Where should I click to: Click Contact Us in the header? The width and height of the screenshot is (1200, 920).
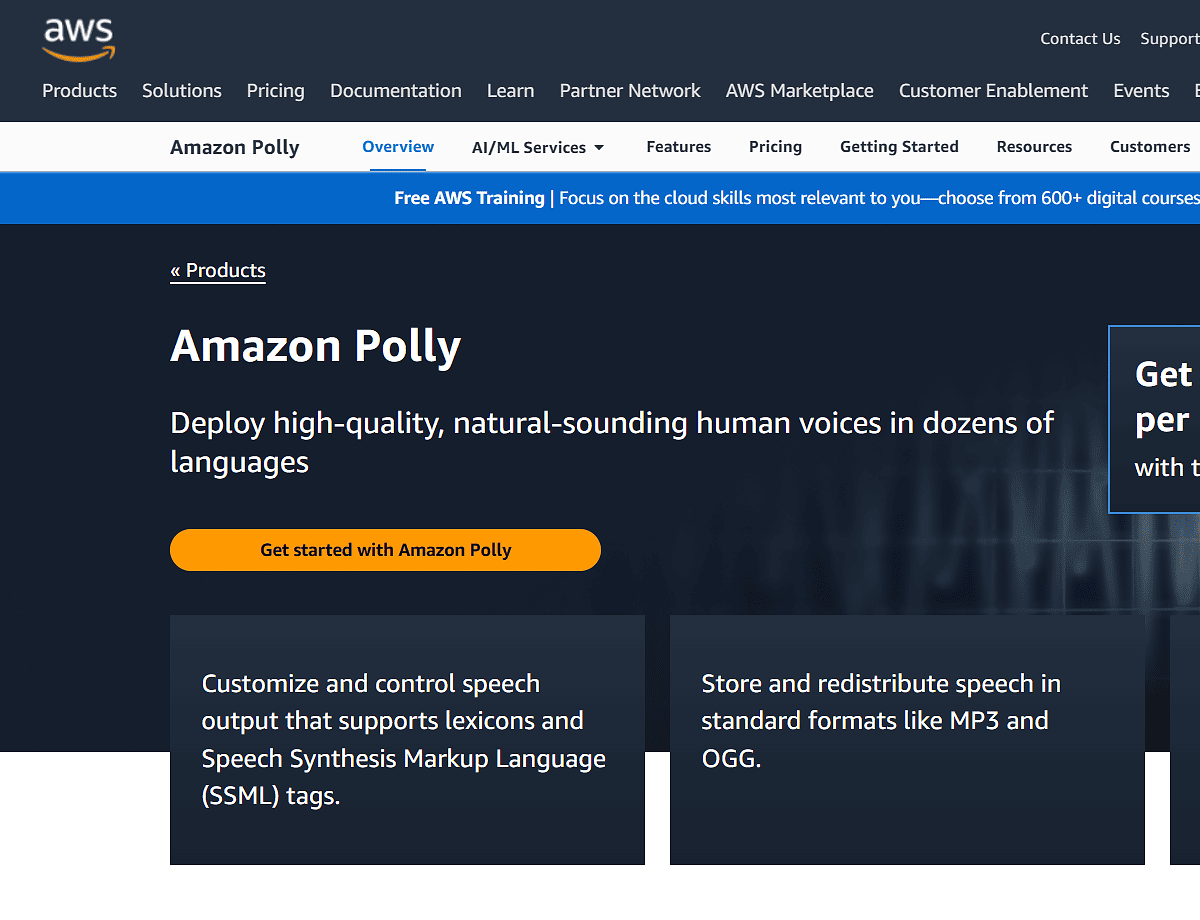coord(1080,38)
